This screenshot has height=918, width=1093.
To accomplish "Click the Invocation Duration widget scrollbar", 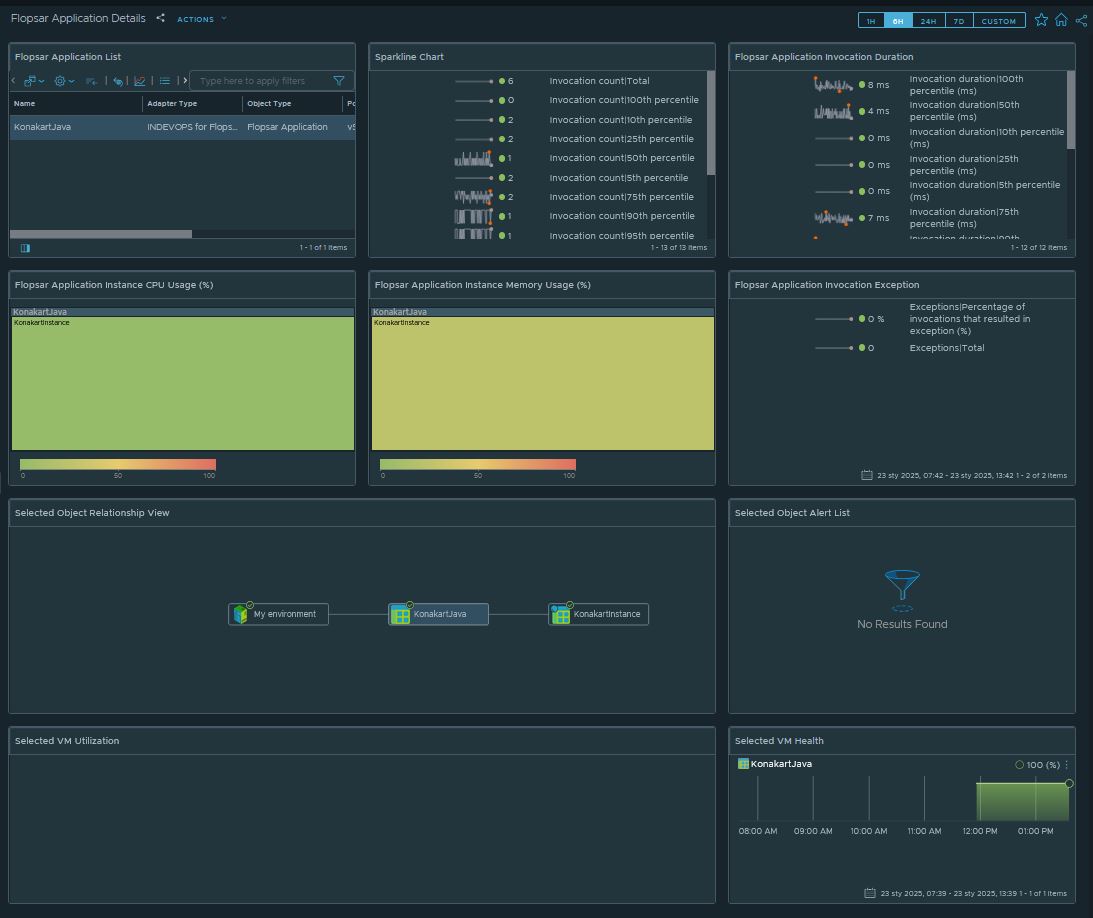I will tap(1070, 110).
